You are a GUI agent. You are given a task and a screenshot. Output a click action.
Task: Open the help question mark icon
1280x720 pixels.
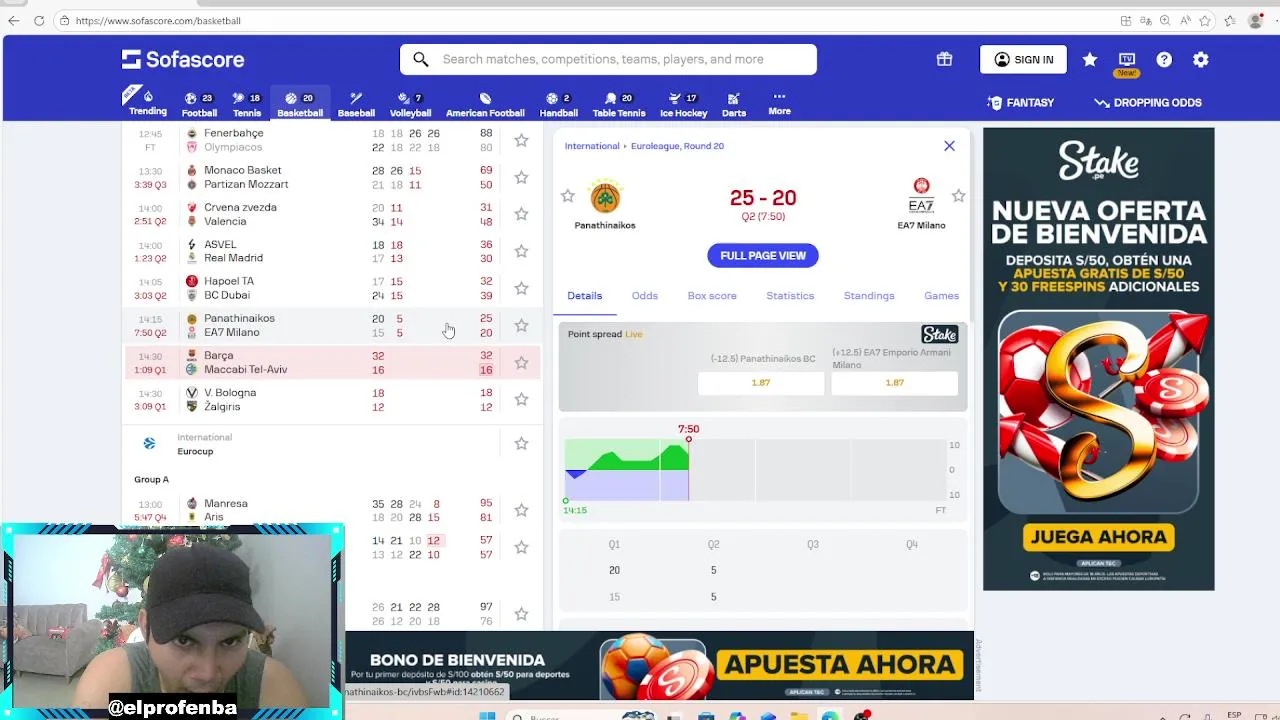coord(1164,60)
